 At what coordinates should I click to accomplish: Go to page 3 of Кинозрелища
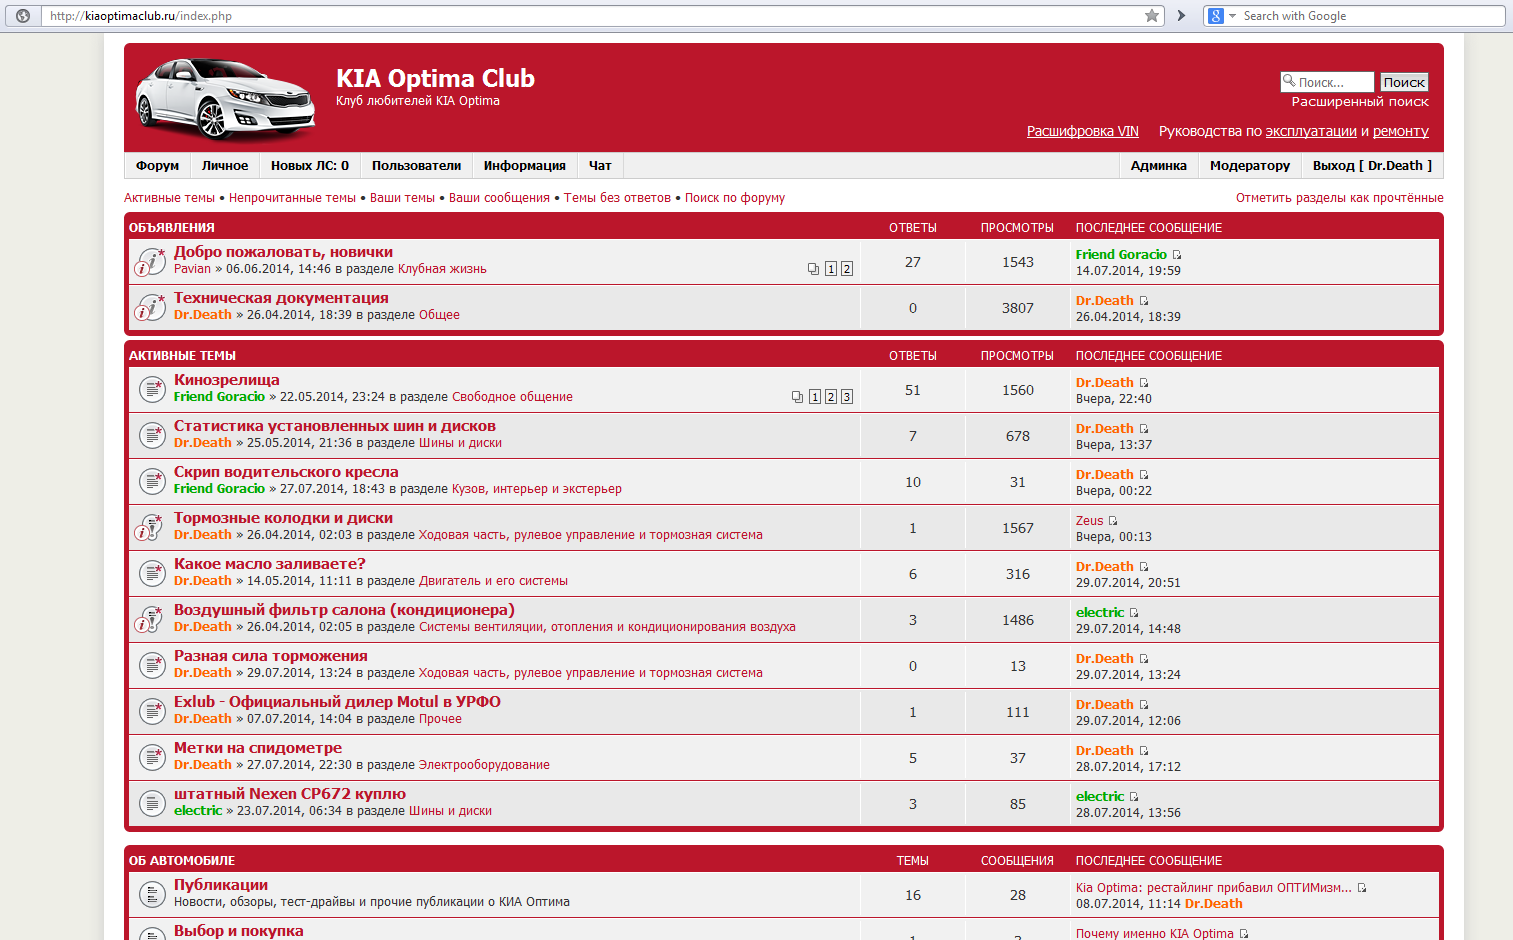click(x=846, y=397)
